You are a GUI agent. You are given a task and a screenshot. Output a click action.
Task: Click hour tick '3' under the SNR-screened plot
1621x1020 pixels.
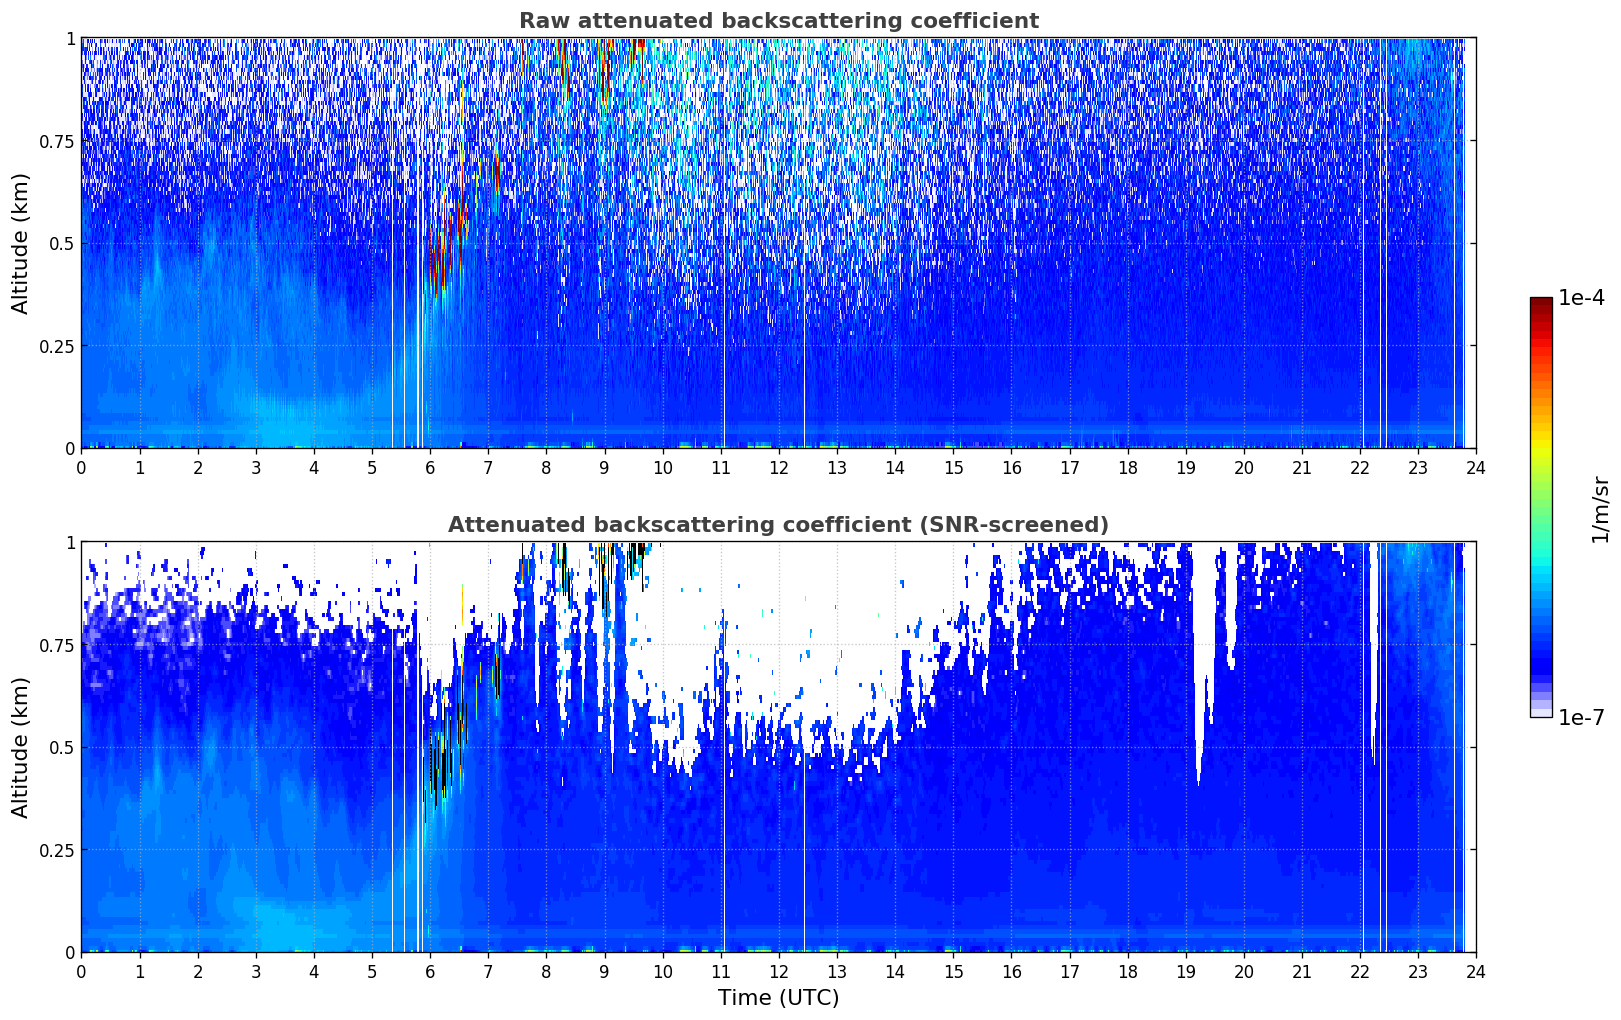point(256,972)
